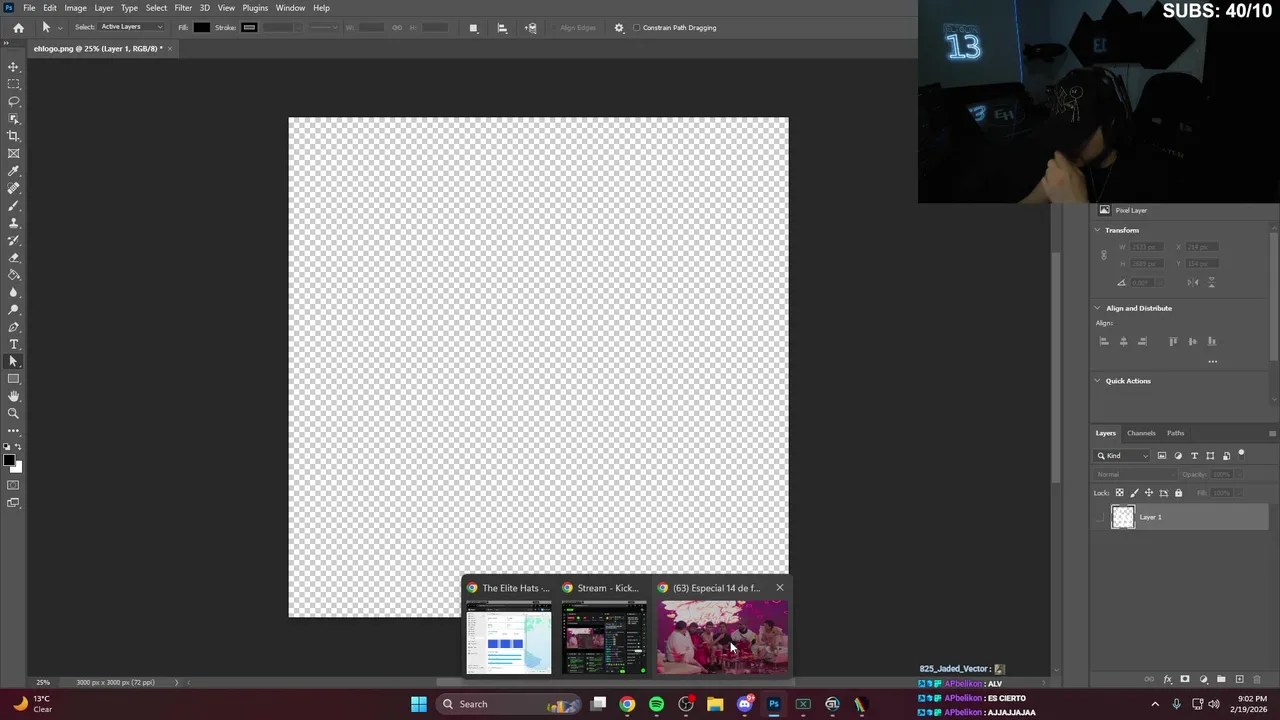Toggle Quick Mask mode
The height and width of the screenshot is (720, 1280).
pyautogui.click(x=14, y=485)
